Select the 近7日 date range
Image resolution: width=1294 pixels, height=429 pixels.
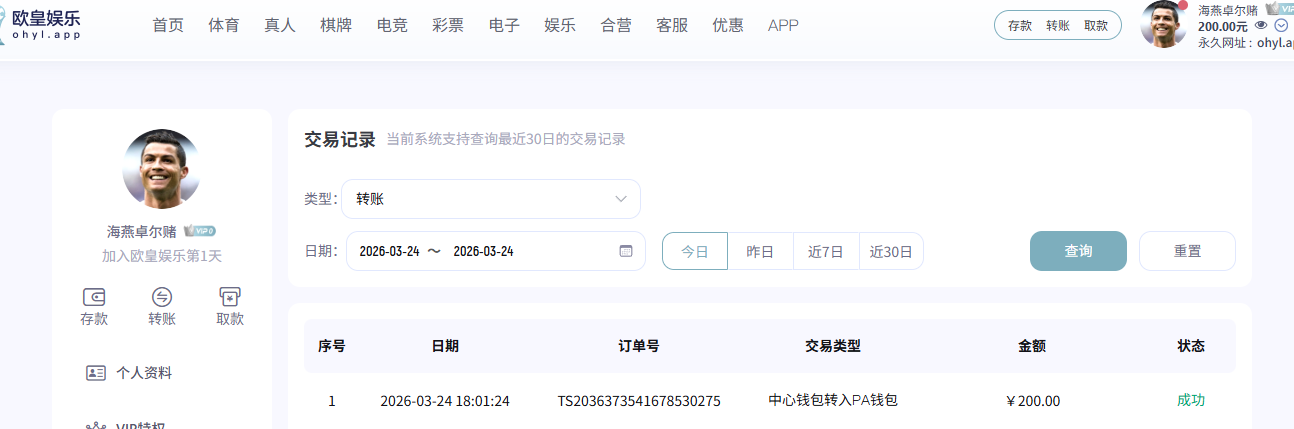point(826,251)
